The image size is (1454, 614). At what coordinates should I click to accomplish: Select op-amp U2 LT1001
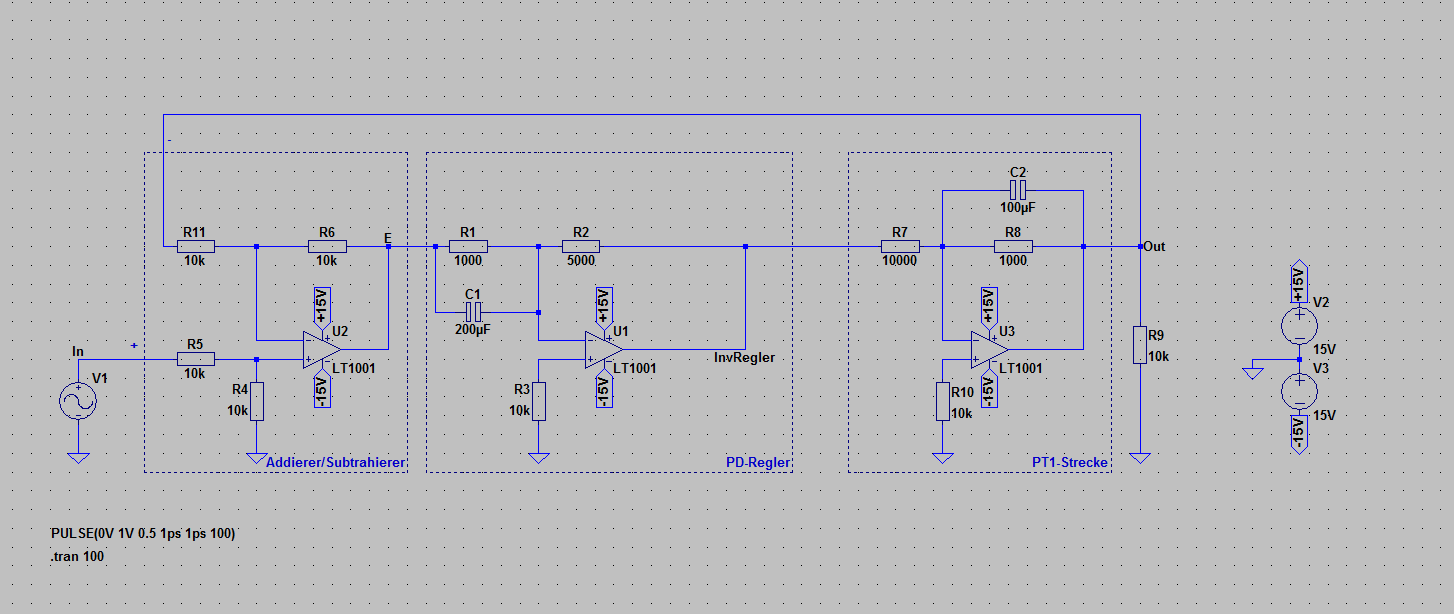pos(318,348)
